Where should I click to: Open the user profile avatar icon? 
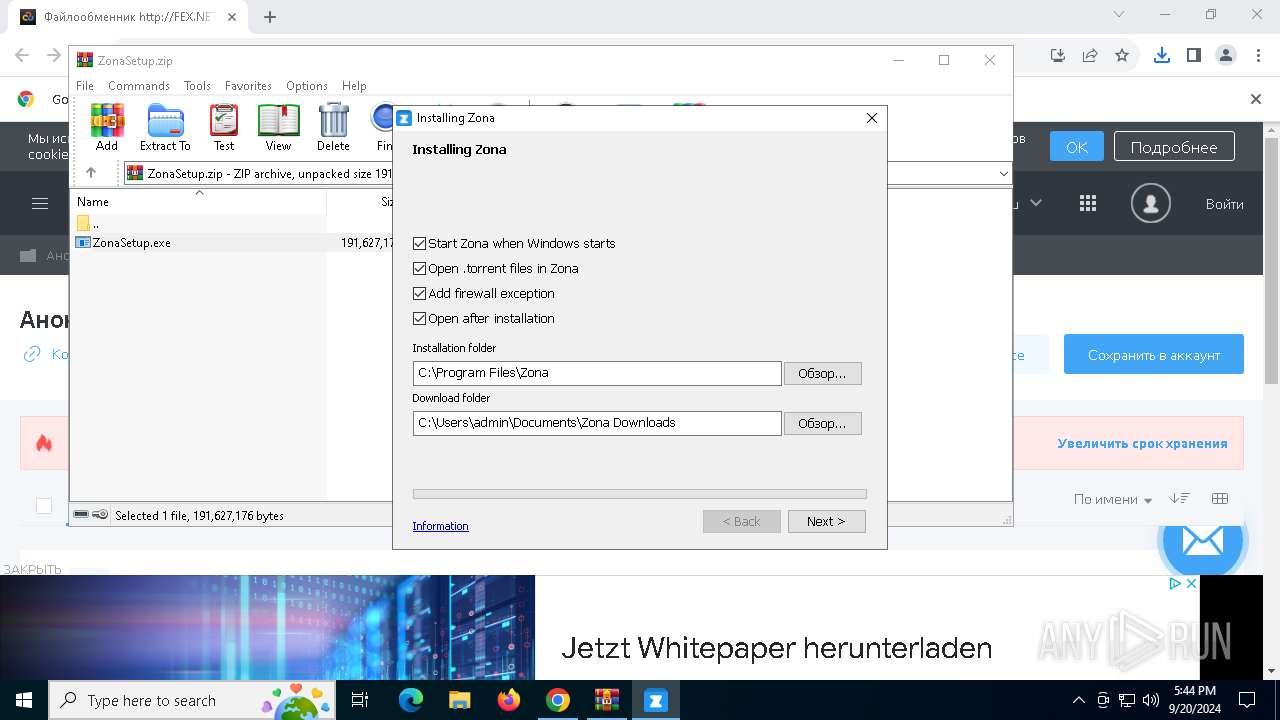coord(1151,204)
